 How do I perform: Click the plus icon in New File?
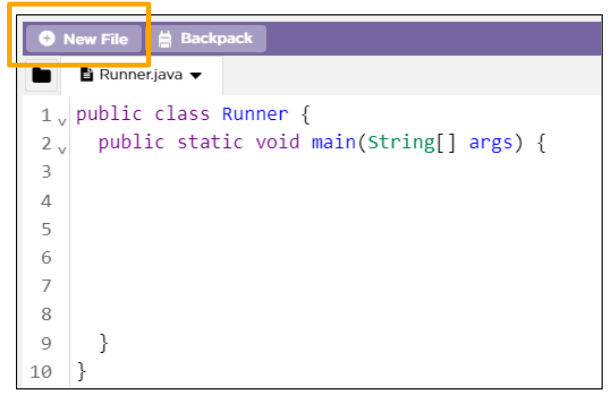tap(47, 39)
